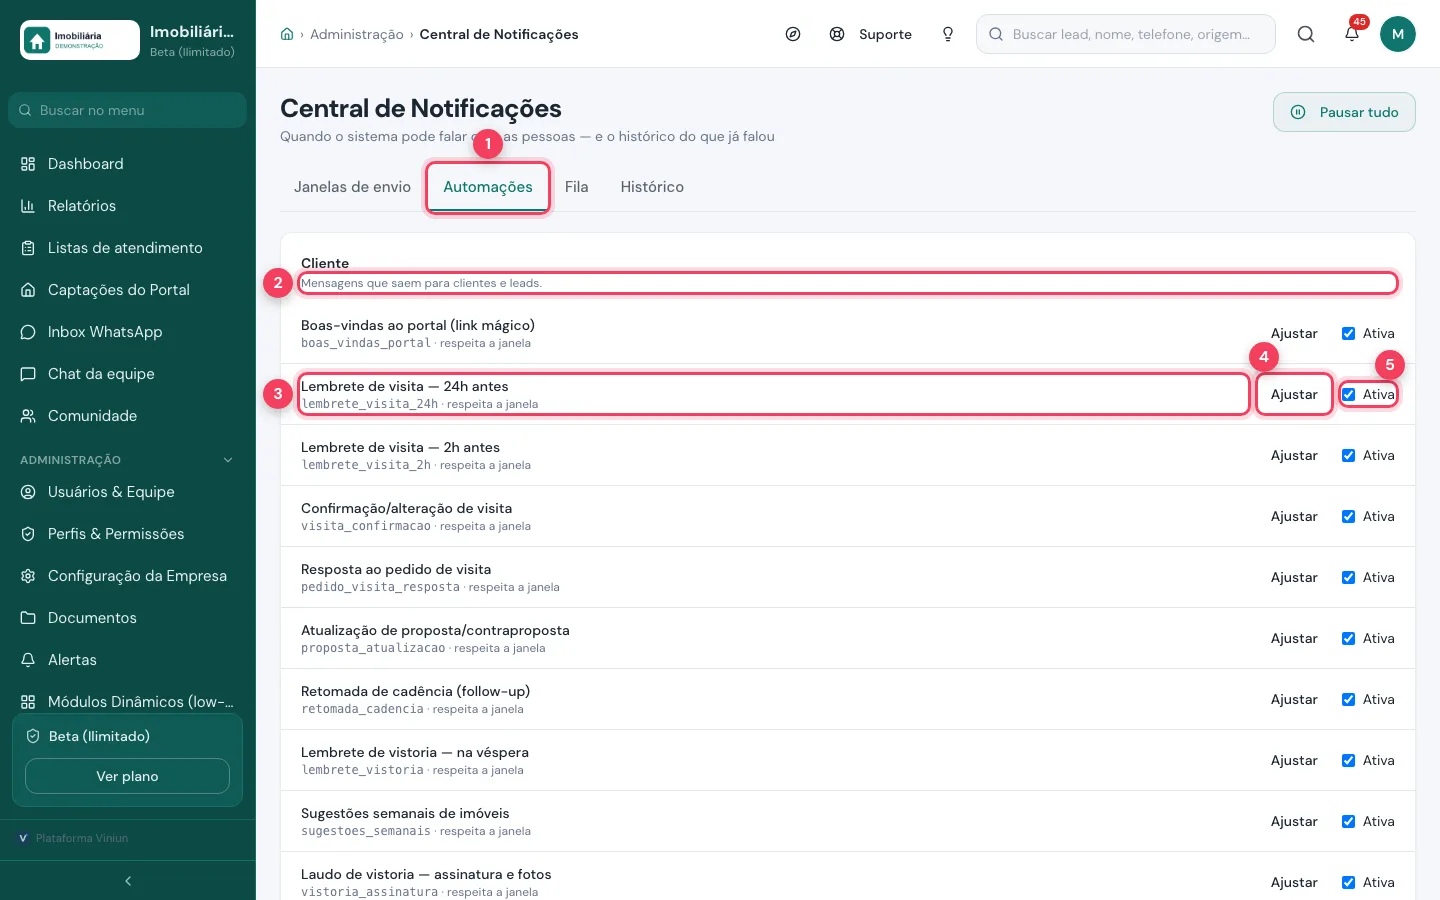Viewport: 1440px width, 900px height.
Task: Open Usuários & Equipe
Action: tap(127, 492)
